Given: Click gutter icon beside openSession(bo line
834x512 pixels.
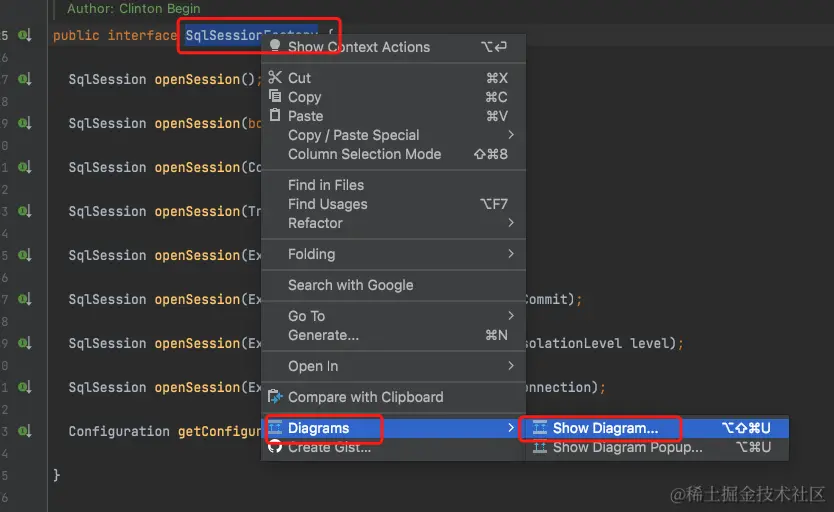Looking at the screenshot, I should 24,123.
